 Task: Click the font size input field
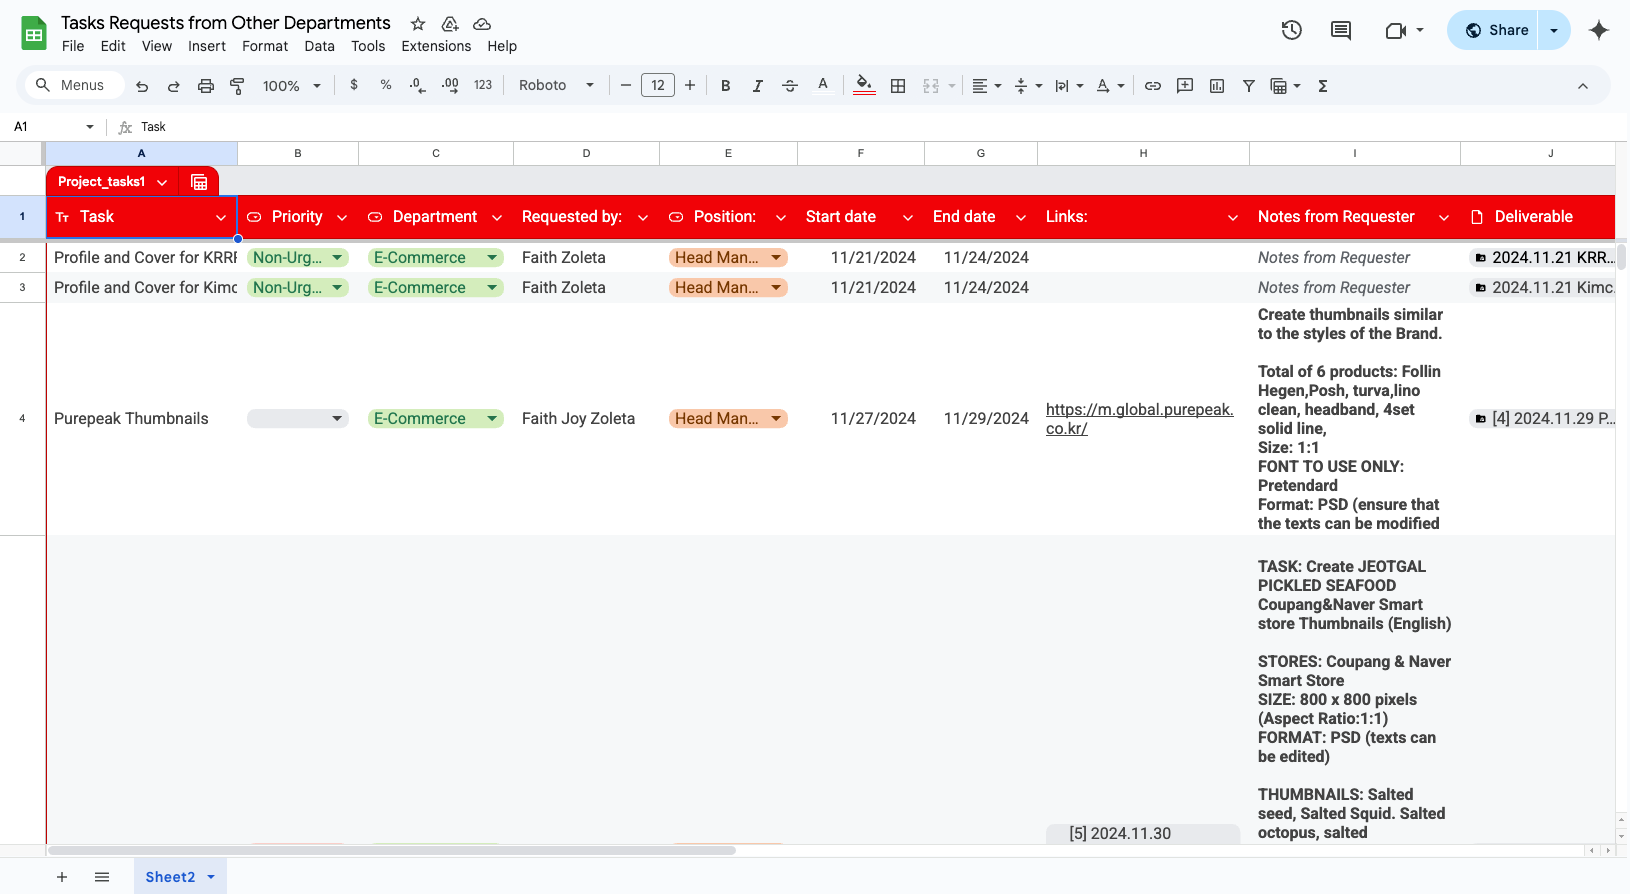click(657, 86)
